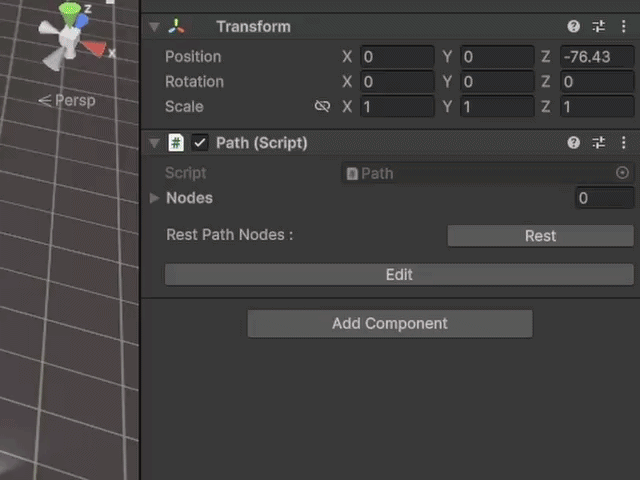
Task: Click the Position Z field showing -76.43
Action: coord(597,57)
